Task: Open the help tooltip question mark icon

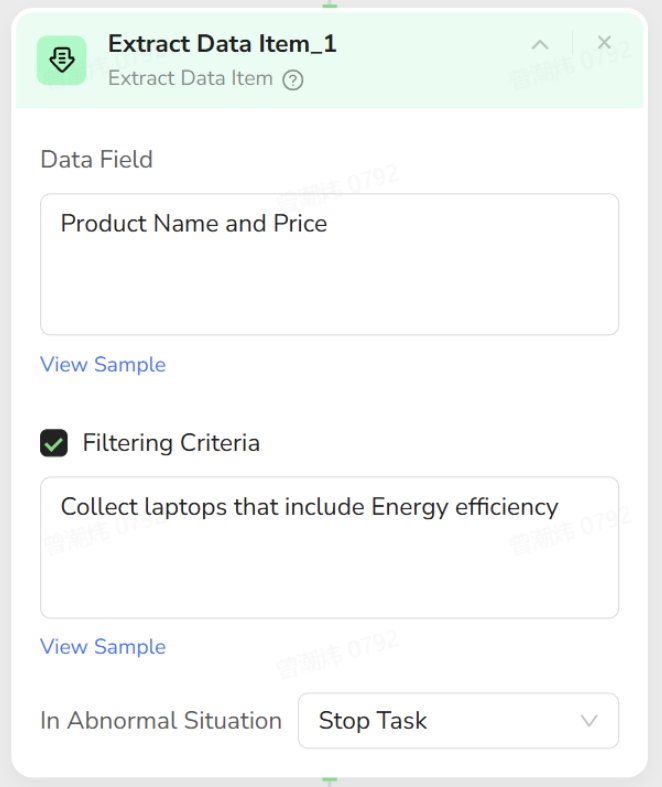Action: pyautogui.click(x=293, y=80)
